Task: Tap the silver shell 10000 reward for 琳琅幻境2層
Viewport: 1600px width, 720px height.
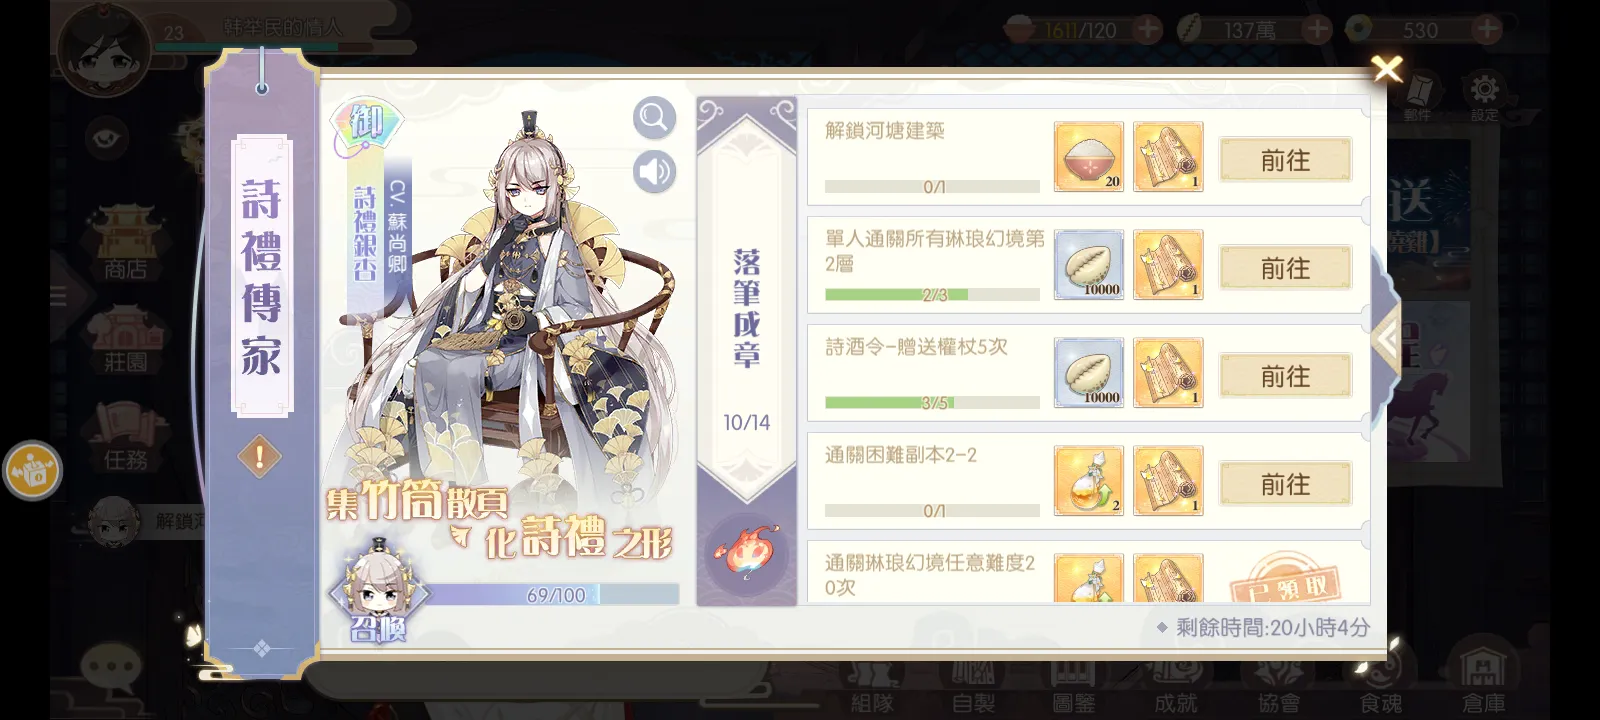Action: pos(1089,265)
